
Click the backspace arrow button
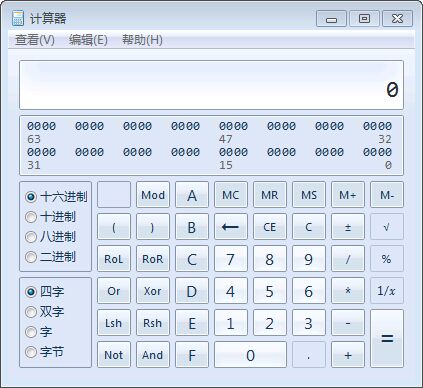pyautogui.click(x=231, y=227)
